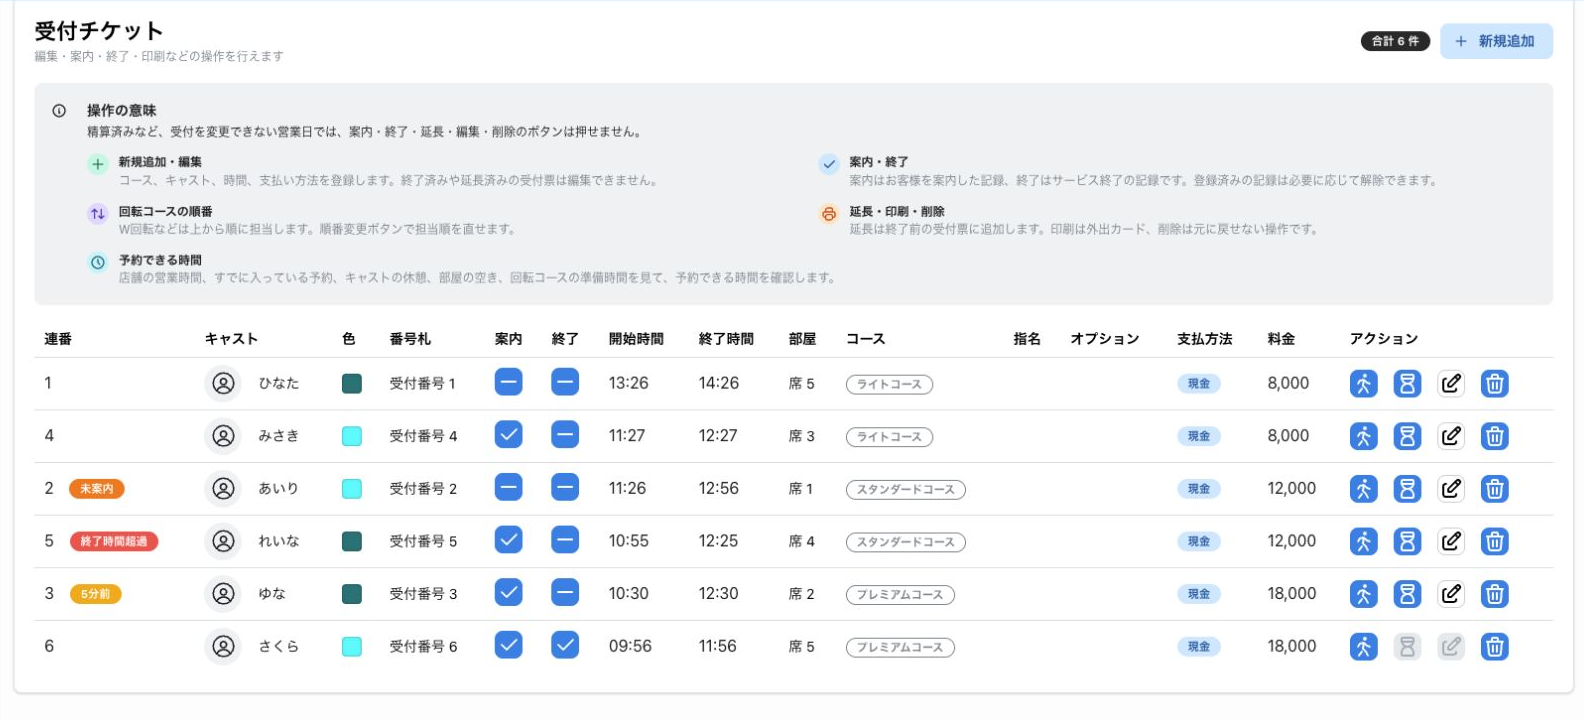1584x720 pixels.
Task: Click the walking person icon in れいな's row
Action: (x=1363, y=541)
